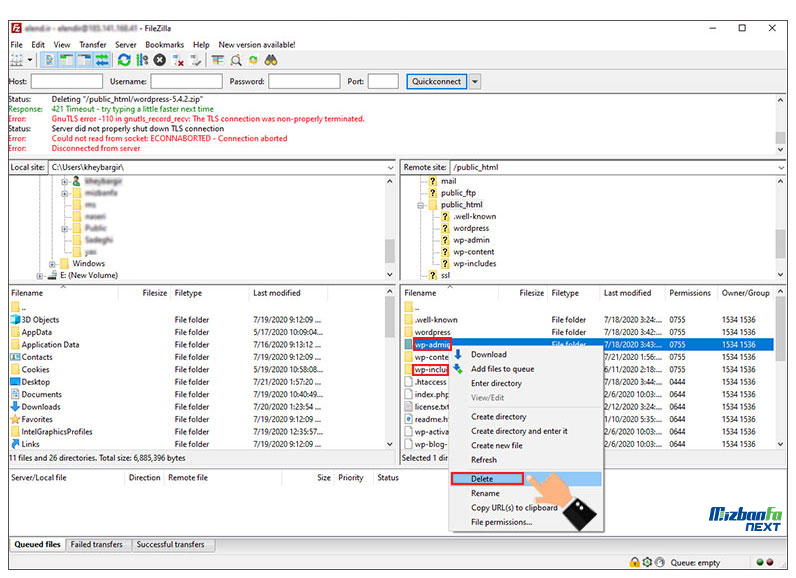The image size is (796, 578).
Task: Open the Server menu
Action: coord(125,45)
